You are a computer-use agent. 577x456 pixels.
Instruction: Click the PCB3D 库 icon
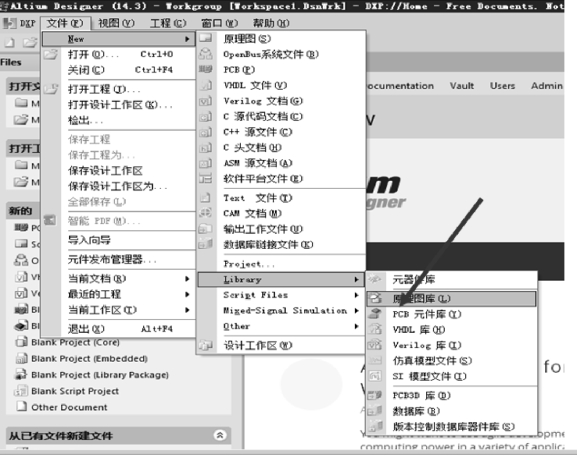(x=375, y=395)
